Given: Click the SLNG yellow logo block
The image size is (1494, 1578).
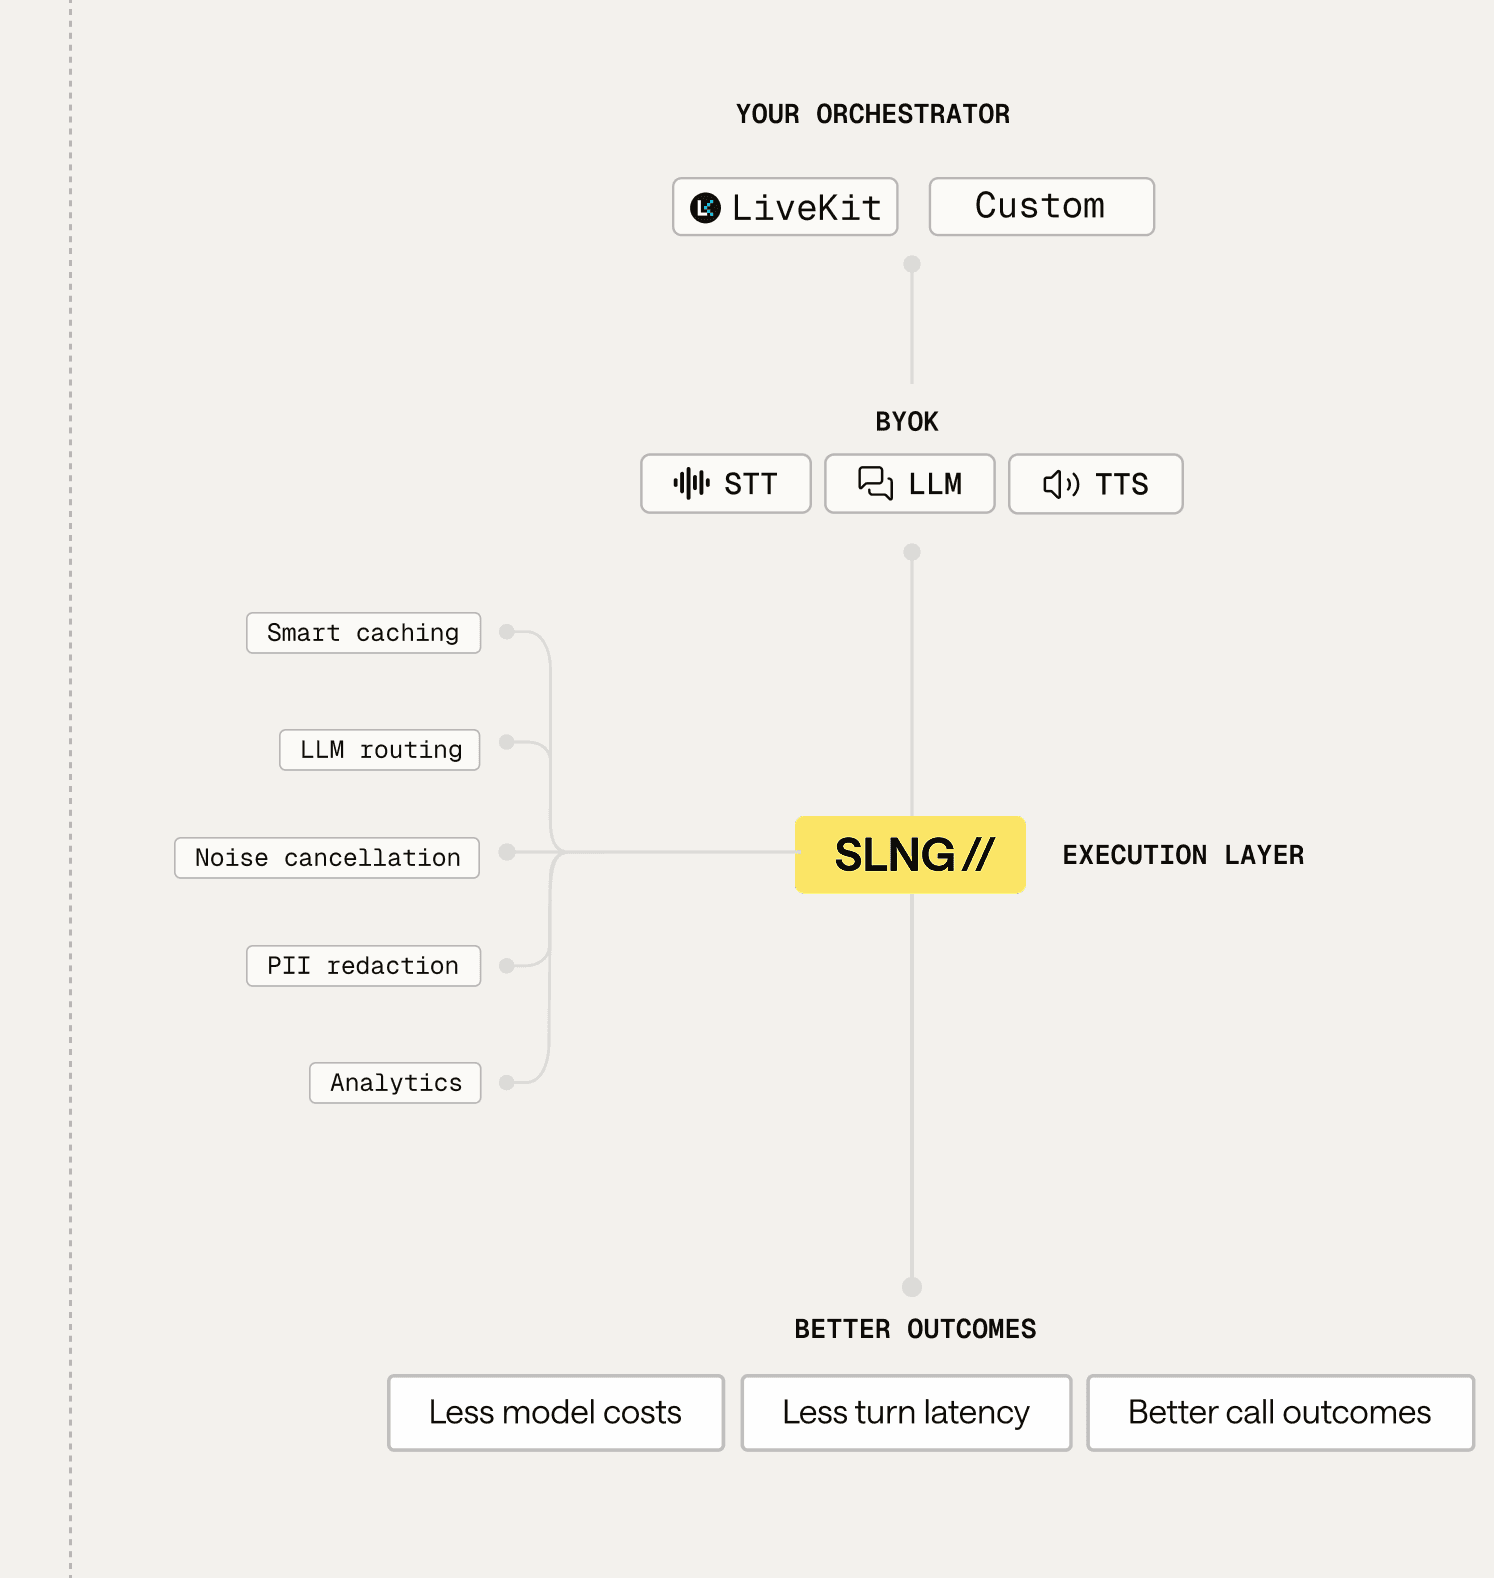Looking at the screenshot, I should point(910,855).
